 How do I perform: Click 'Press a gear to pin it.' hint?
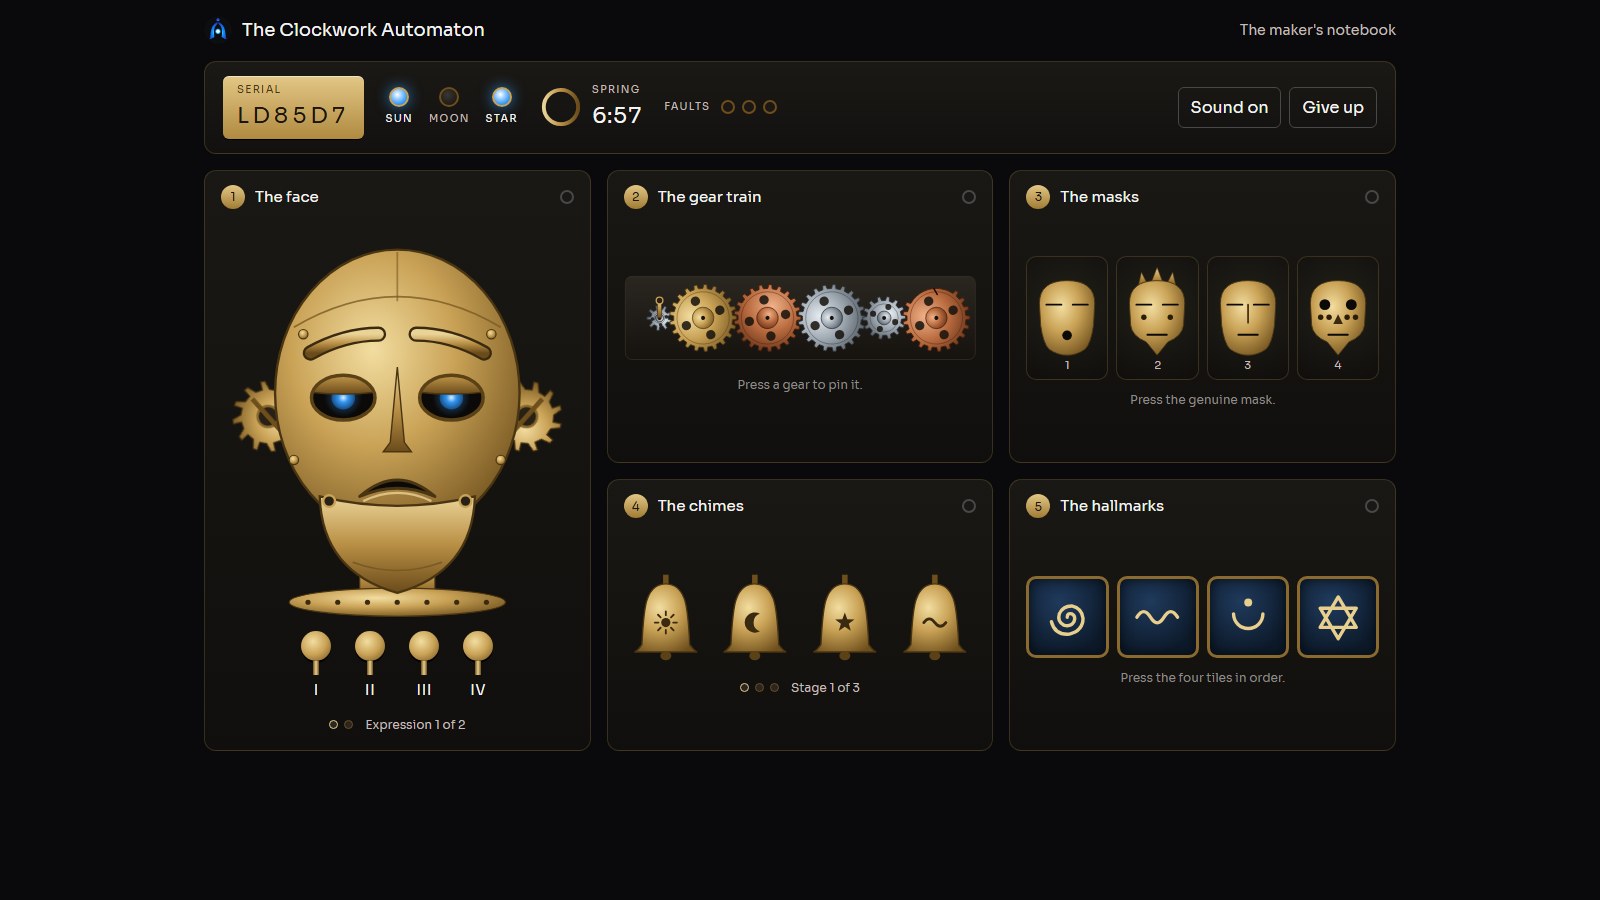click(x=800, y=385)
